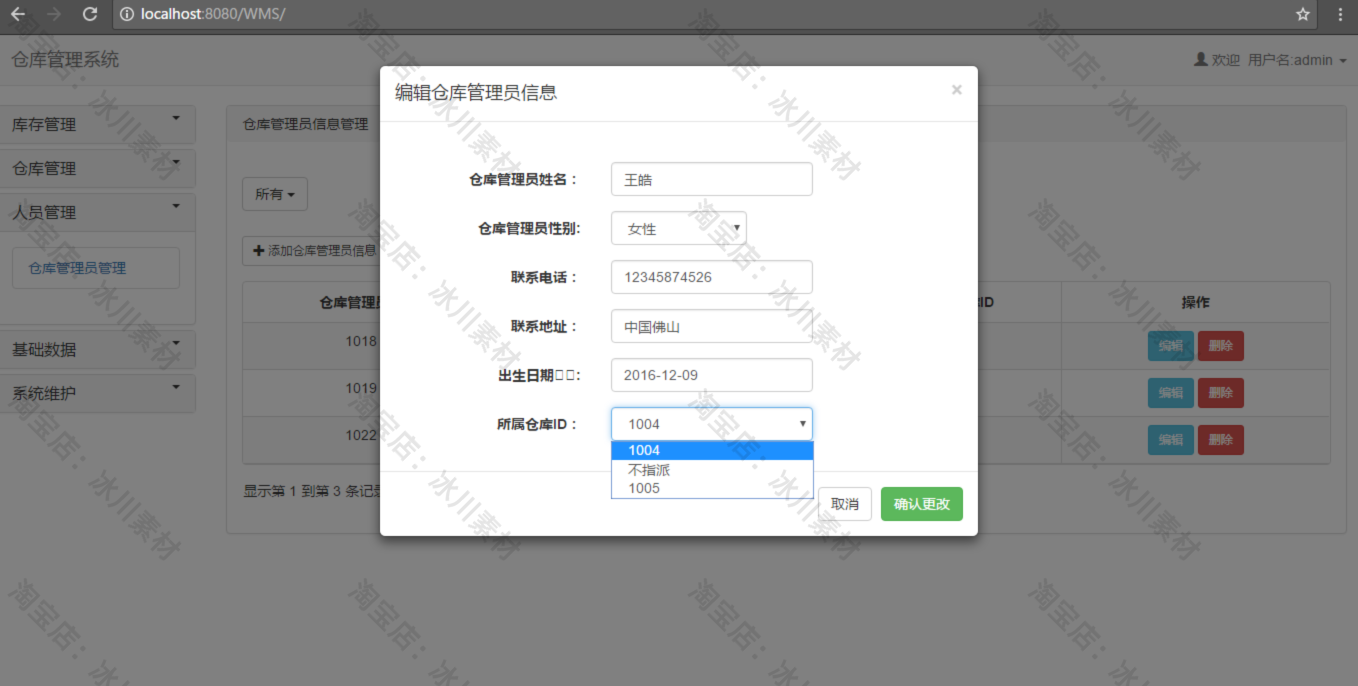The image size is (1358, 686).
Task: Click the address bar URL
Action: point(214,14)
